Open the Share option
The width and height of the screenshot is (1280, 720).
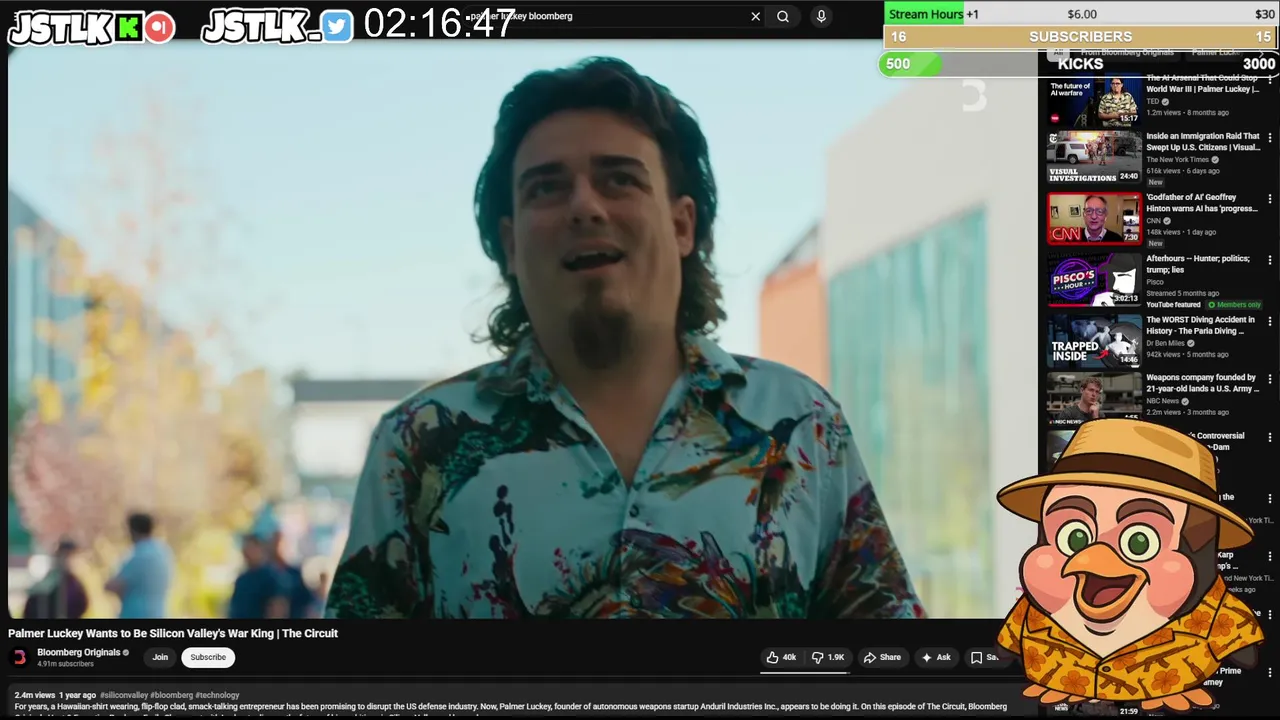coord(882,657)
